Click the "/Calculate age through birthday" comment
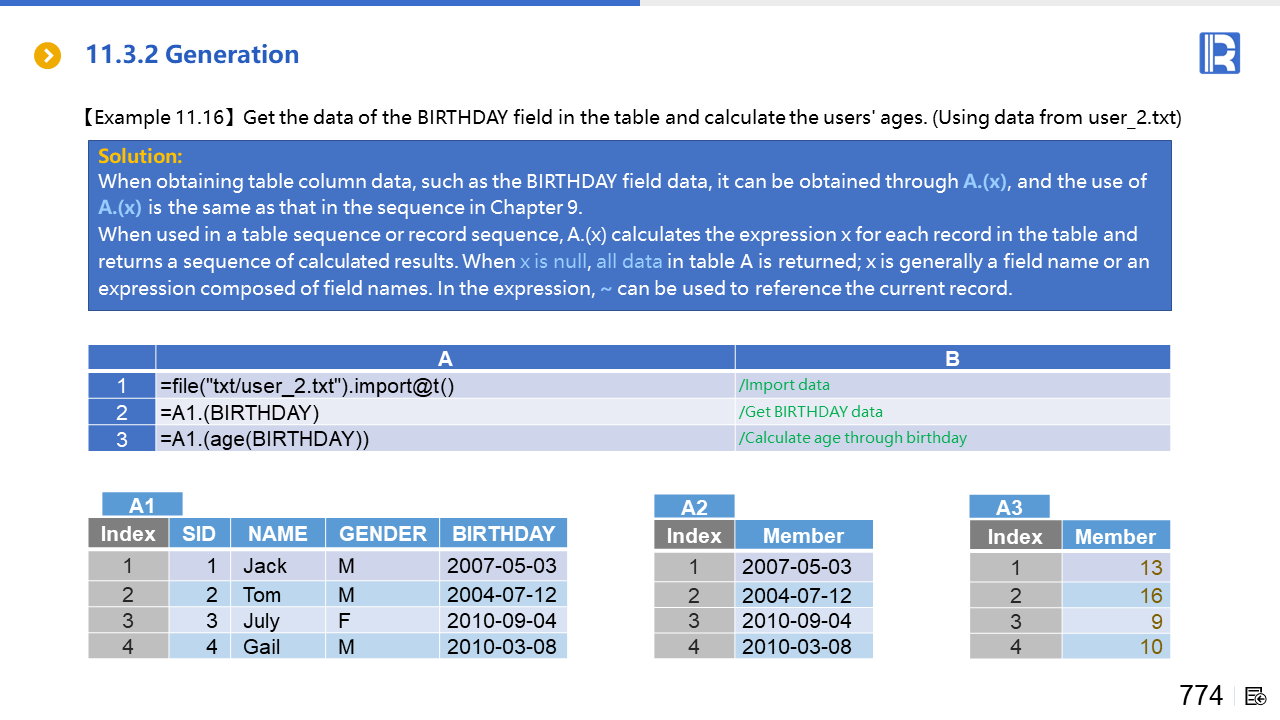 pos(852,438)
